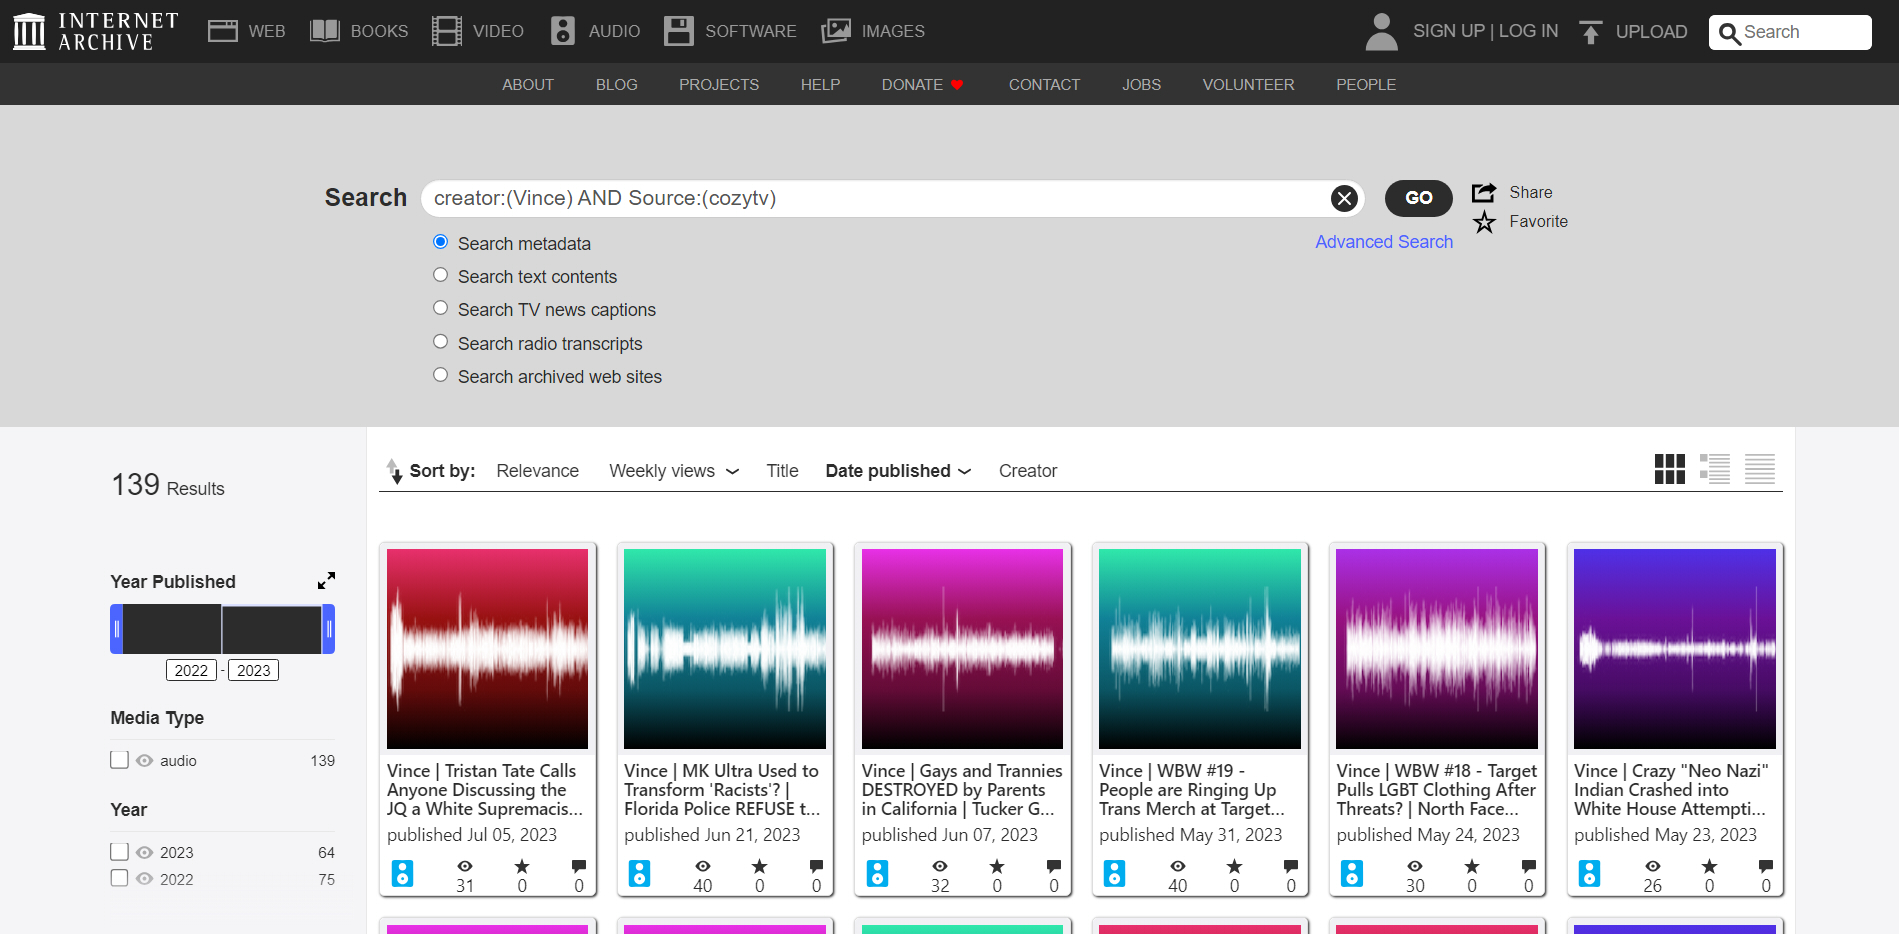Switch to detailed list view
The height and width of the screenshot is (934, 1899).
(x=1715, y=469)
